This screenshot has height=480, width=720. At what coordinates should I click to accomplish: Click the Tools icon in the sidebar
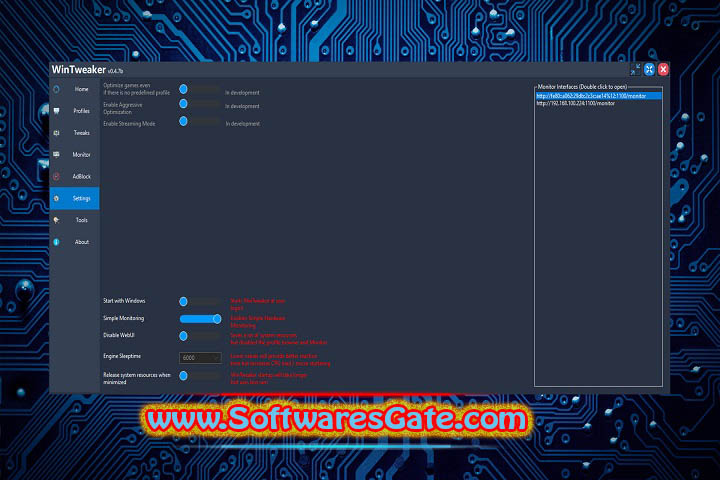point(56,220)
